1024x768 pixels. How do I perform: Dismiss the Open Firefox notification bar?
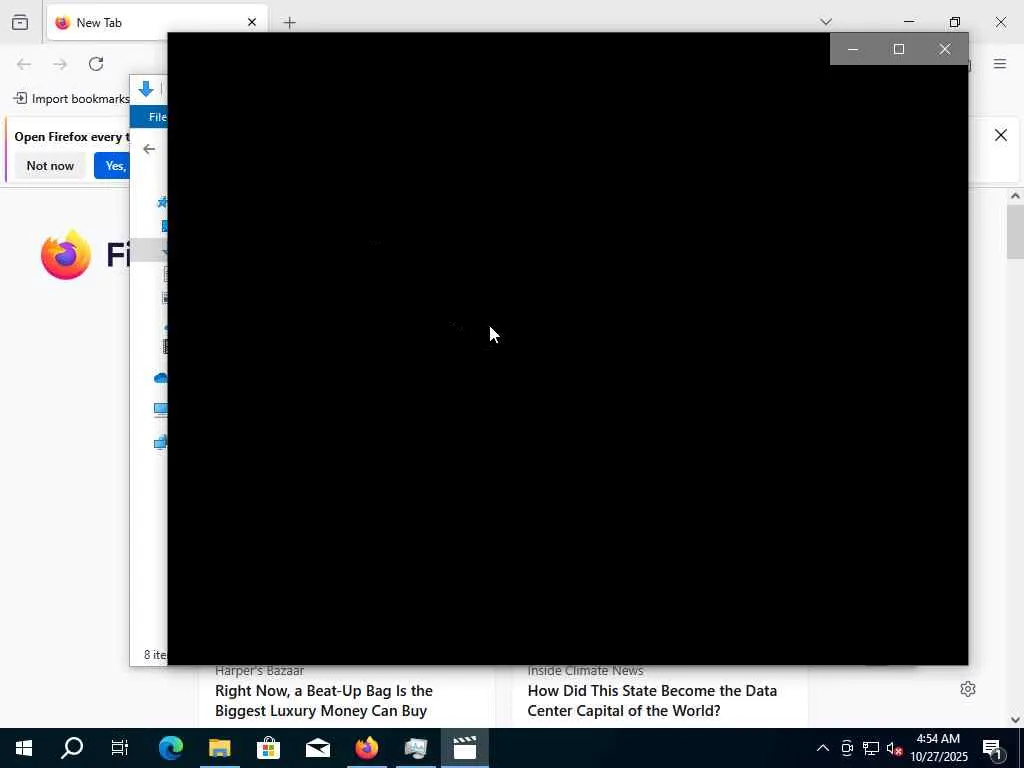click(x=1000, y=135)
